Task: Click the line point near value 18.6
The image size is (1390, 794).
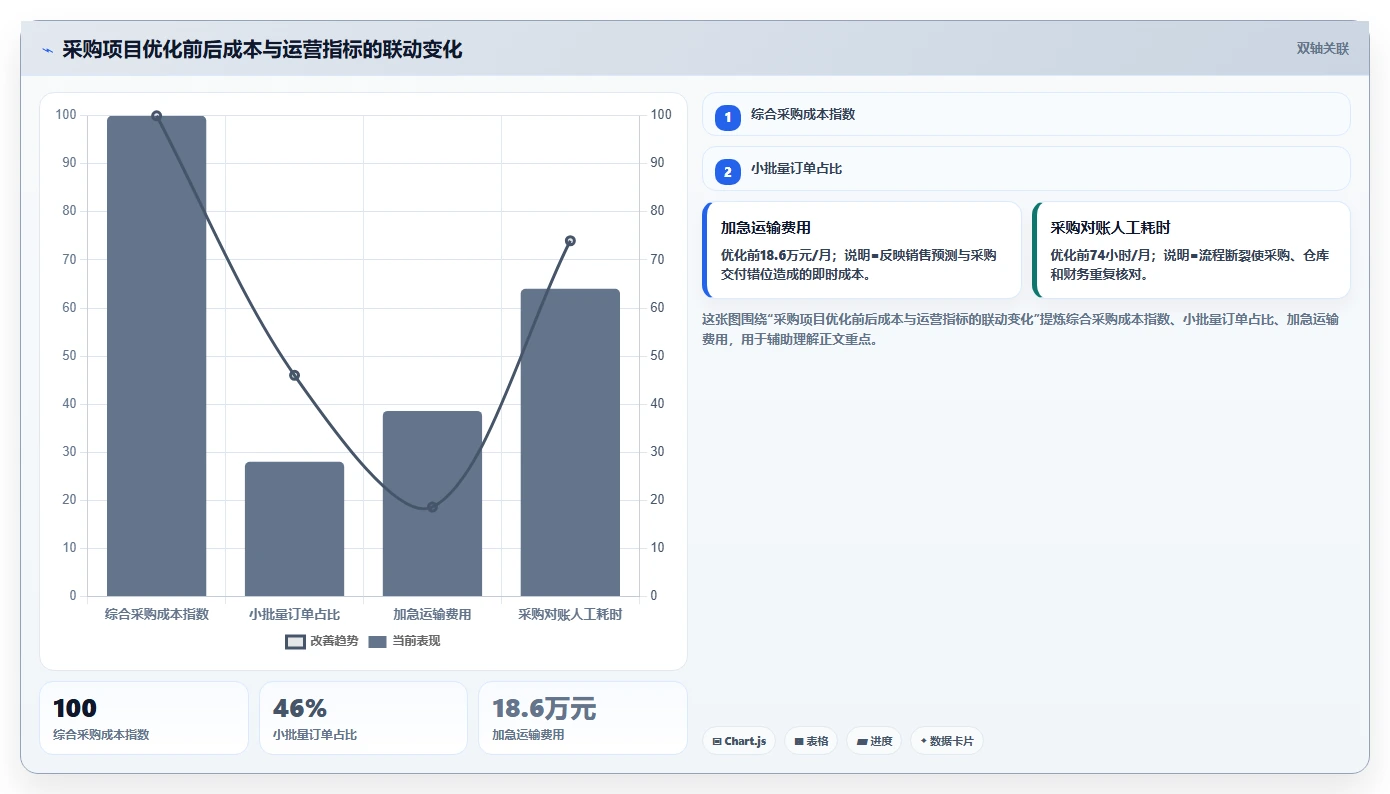Action: (433, 507)
